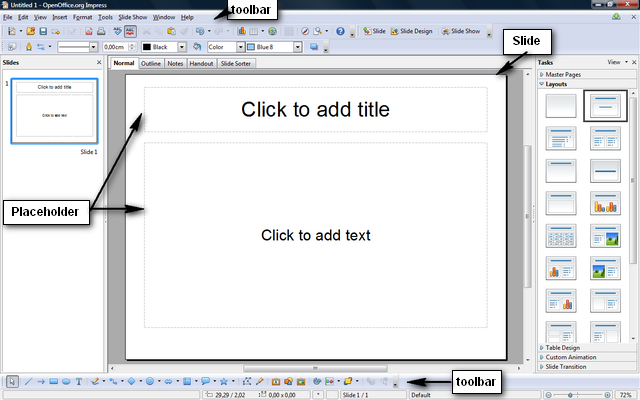The height and width of the screenshot is (400, 640).
Task: Click the Slide button in toolbar
Action: (x=374, y=31)
